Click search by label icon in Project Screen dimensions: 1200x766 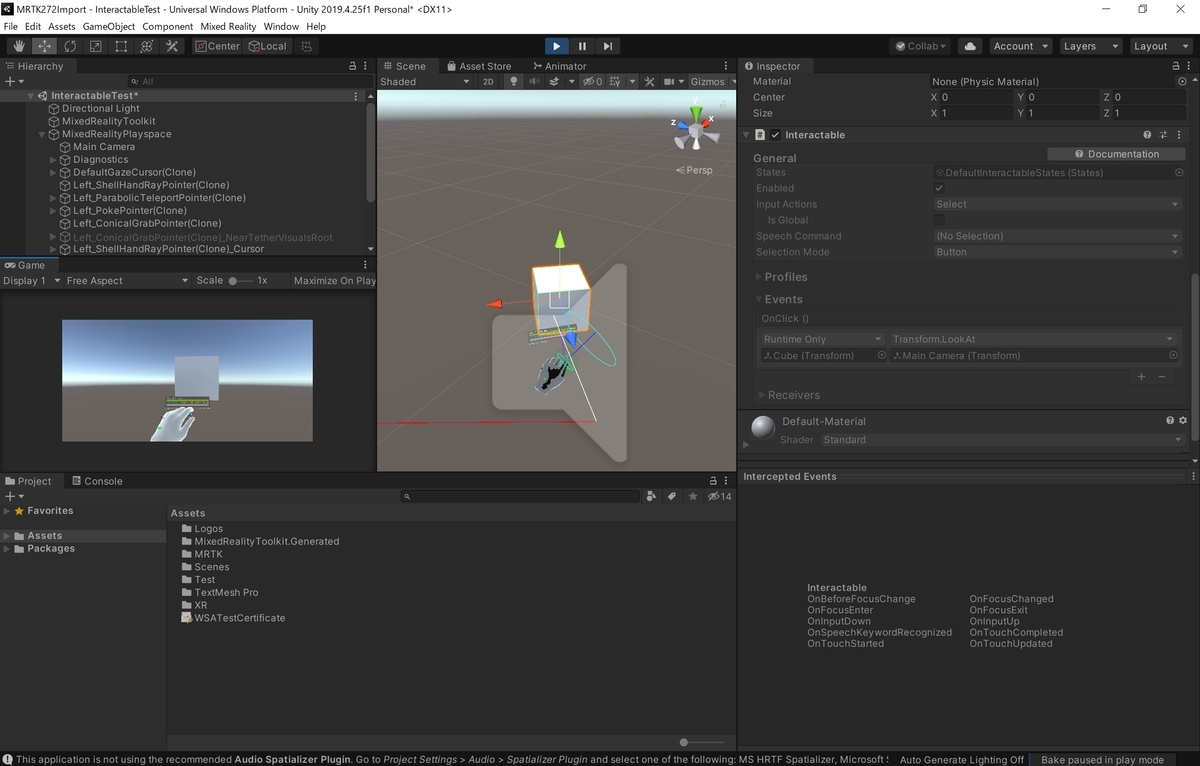point(672,496)
